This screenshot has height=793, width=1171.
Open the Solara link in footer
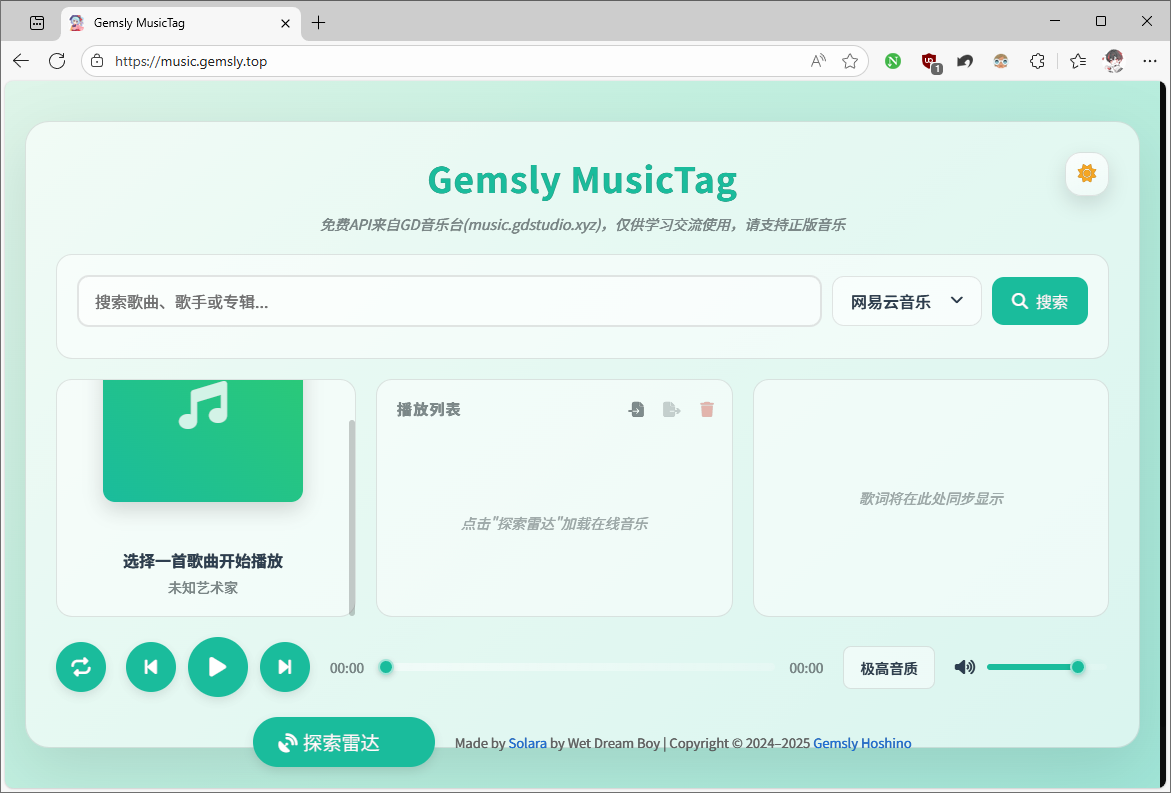[x=527, y=743]
